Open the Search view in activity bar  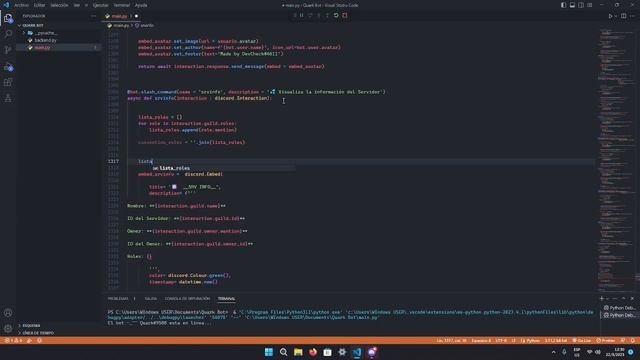[8, 34]
